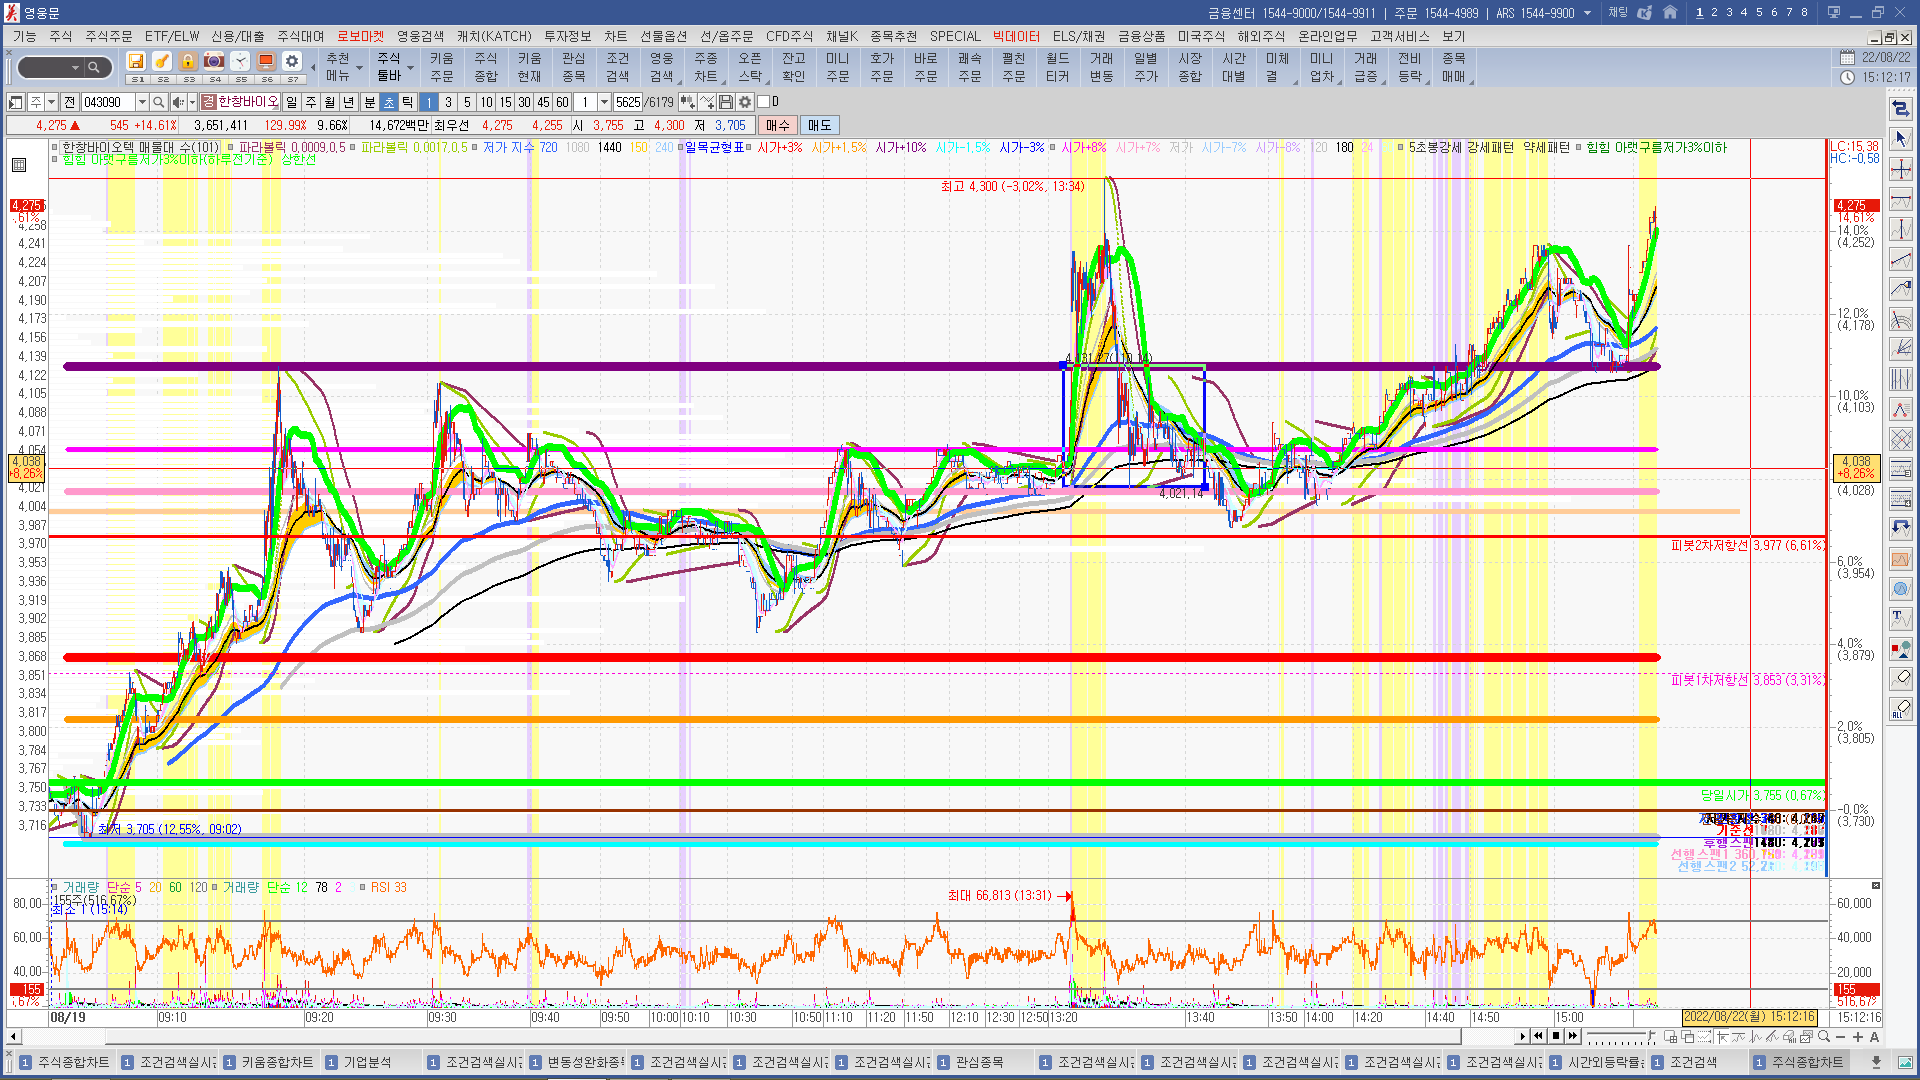Click the rewind button in the replay controls
This screenshot has height=1080, width=1920.
pos(1539,1036)
